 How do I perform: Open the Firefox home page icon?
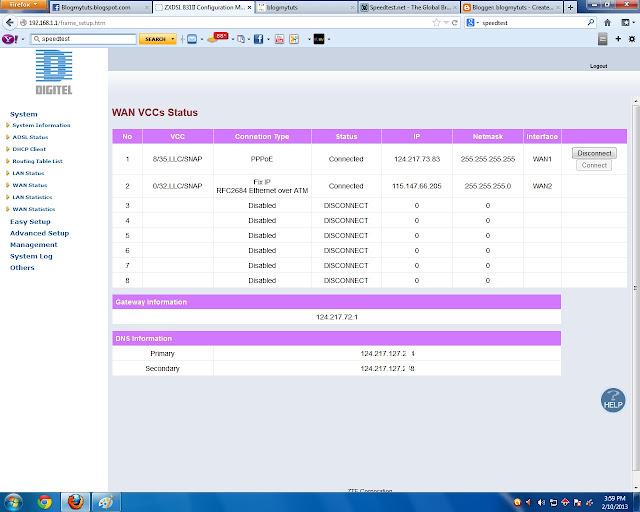click(607, 23)
